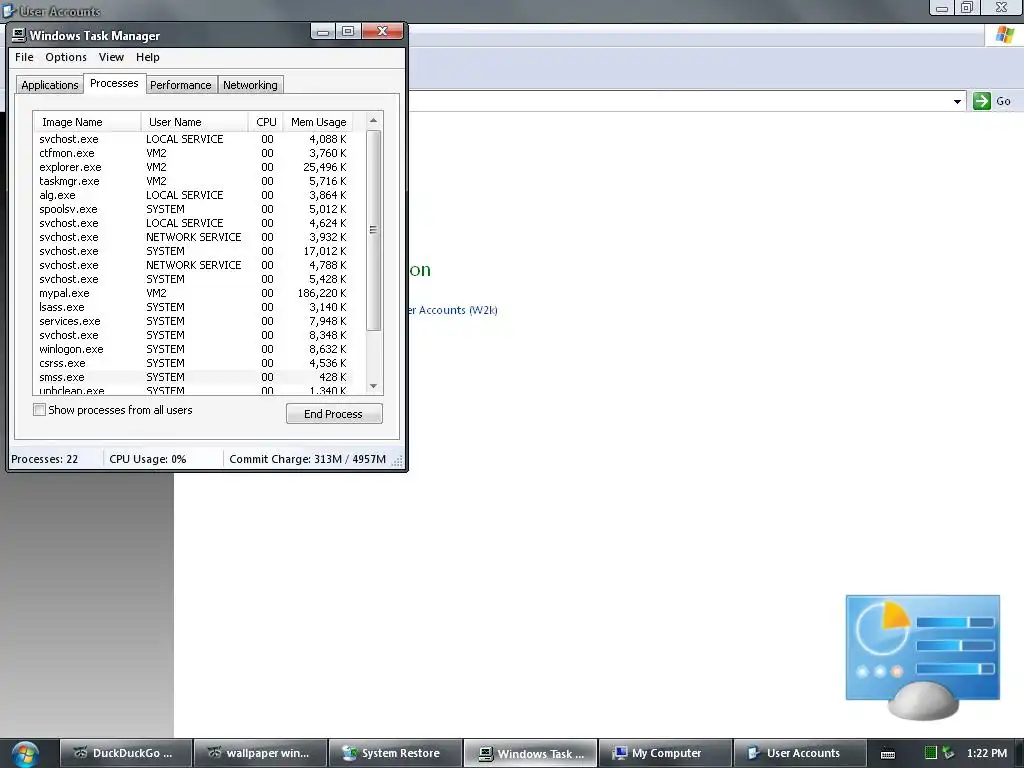The height and width of the screenshot is (768, 1024).
Task: Click CPU Usage: 0% status text
Action: (148, 459)
